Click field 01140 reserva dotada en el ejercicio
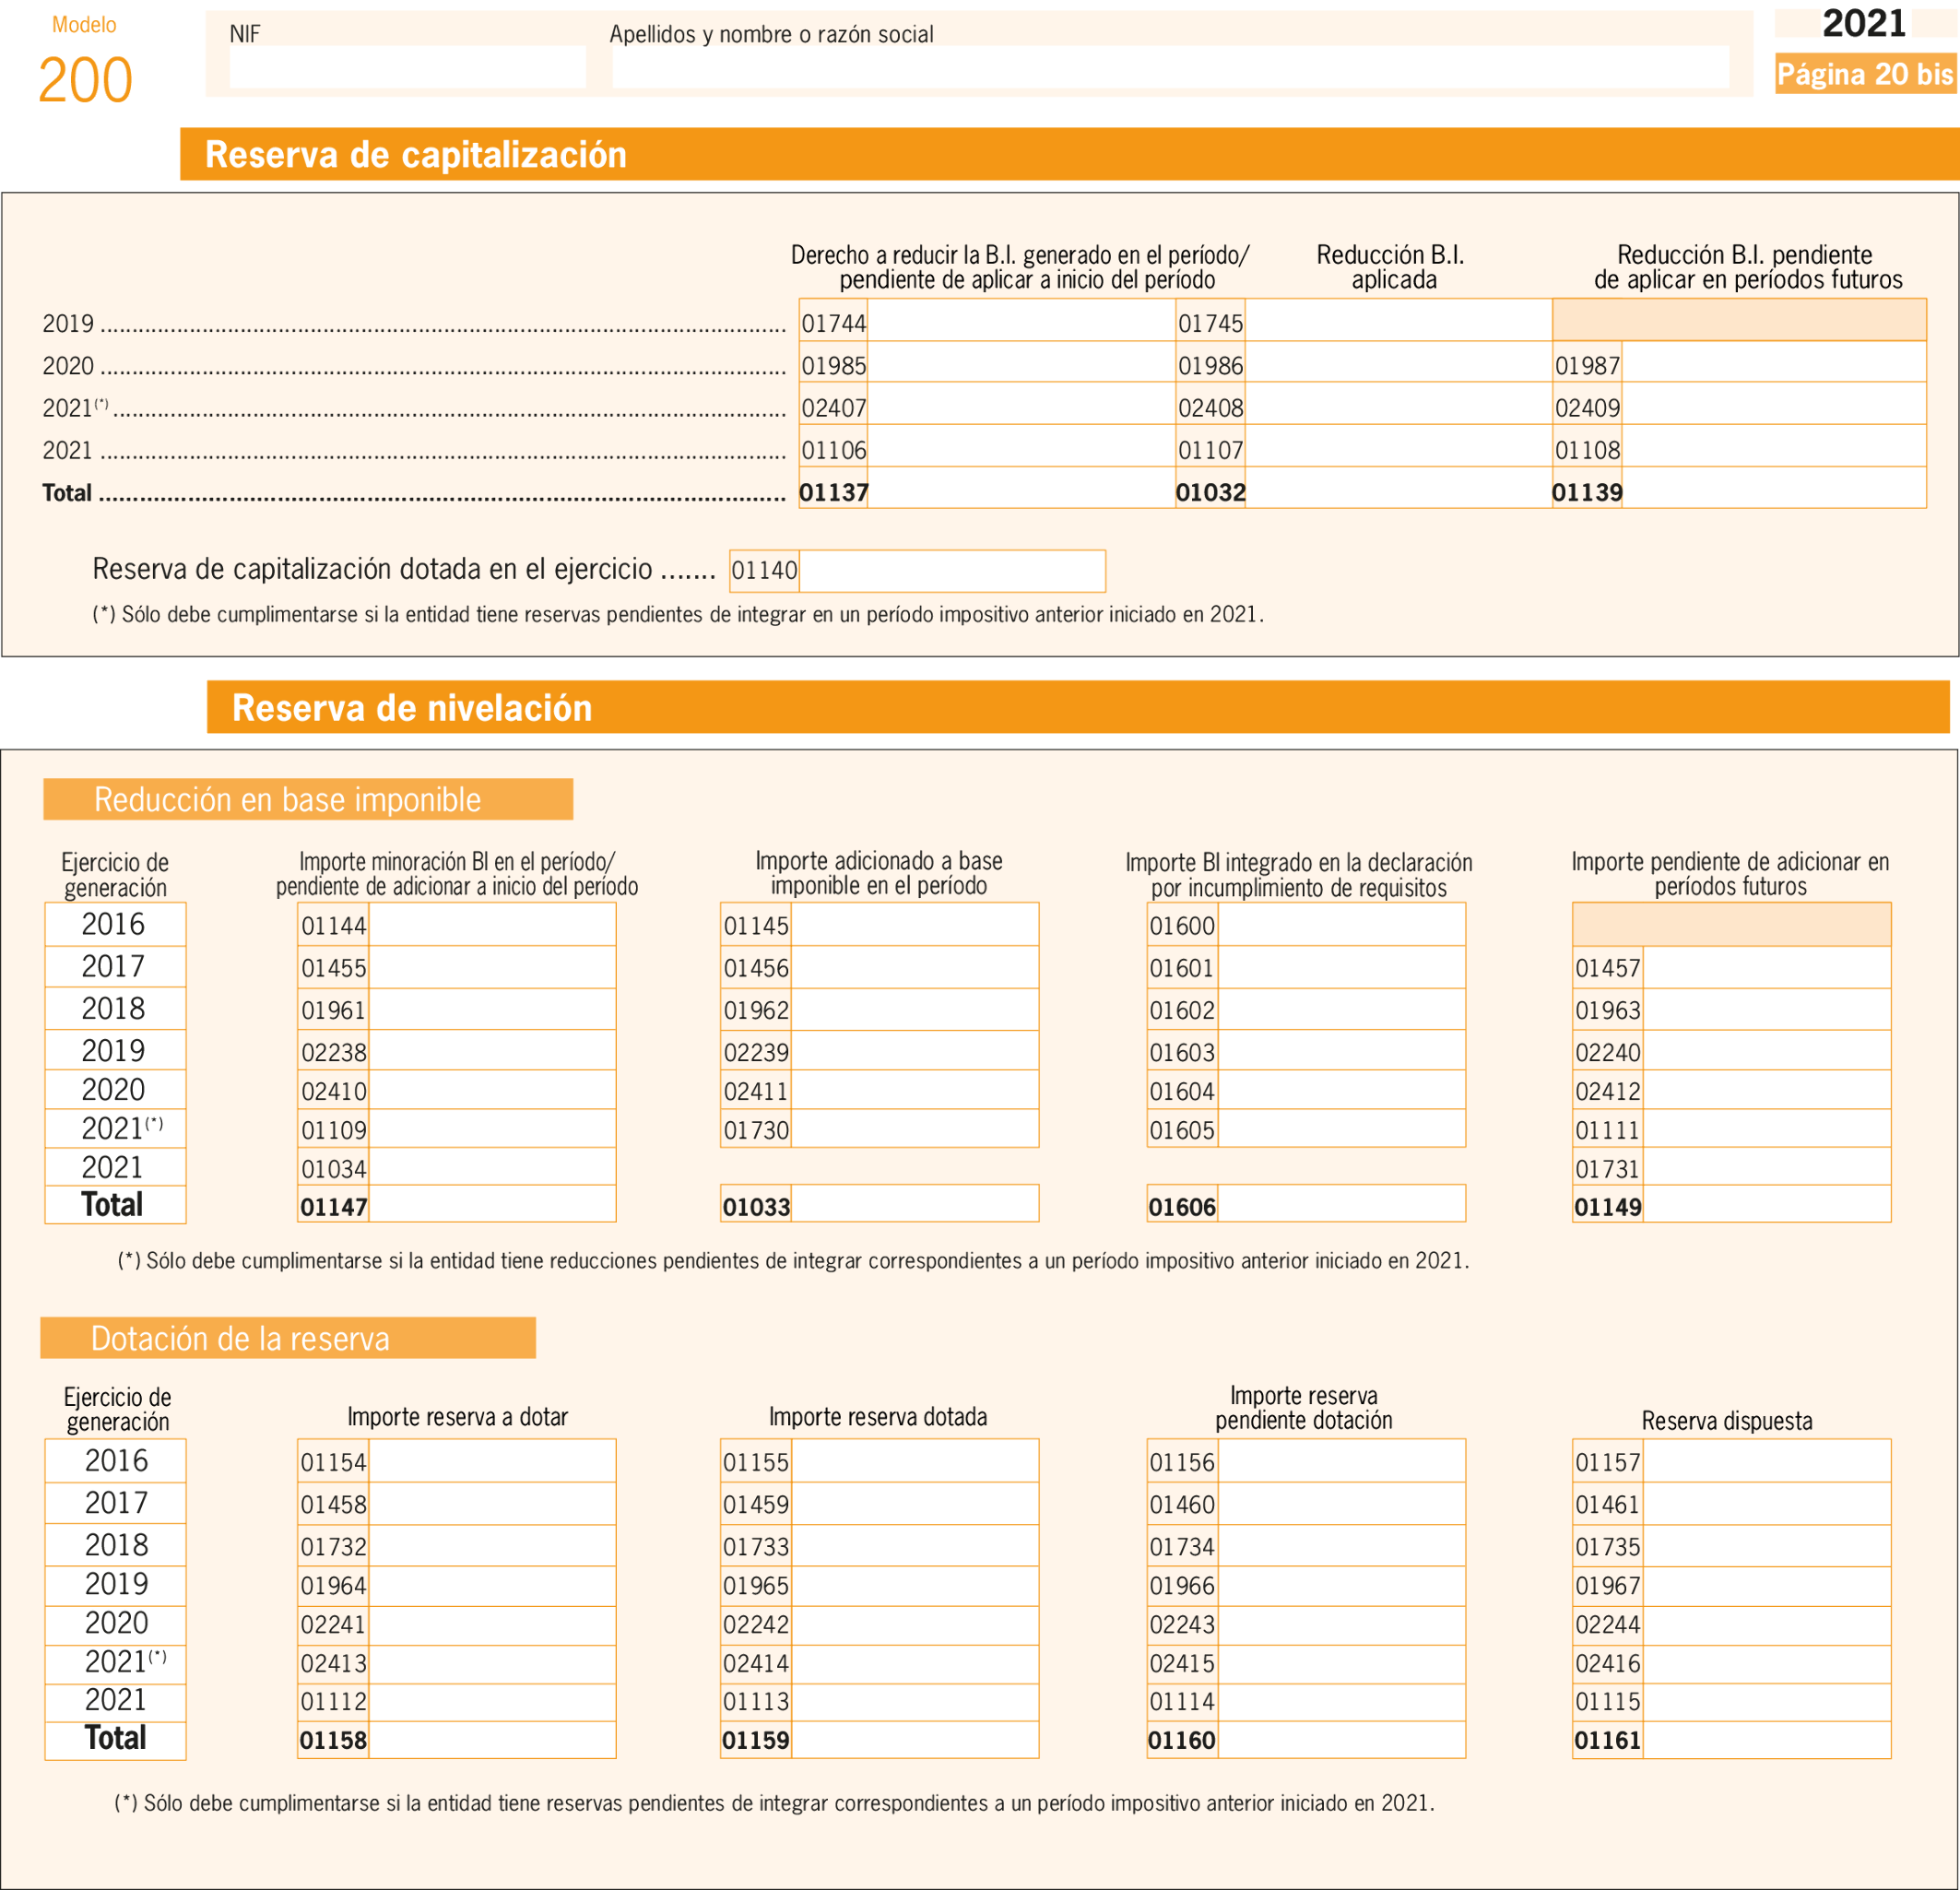The height and width of the screenshot is (1890, 1960). pos(952,571)
